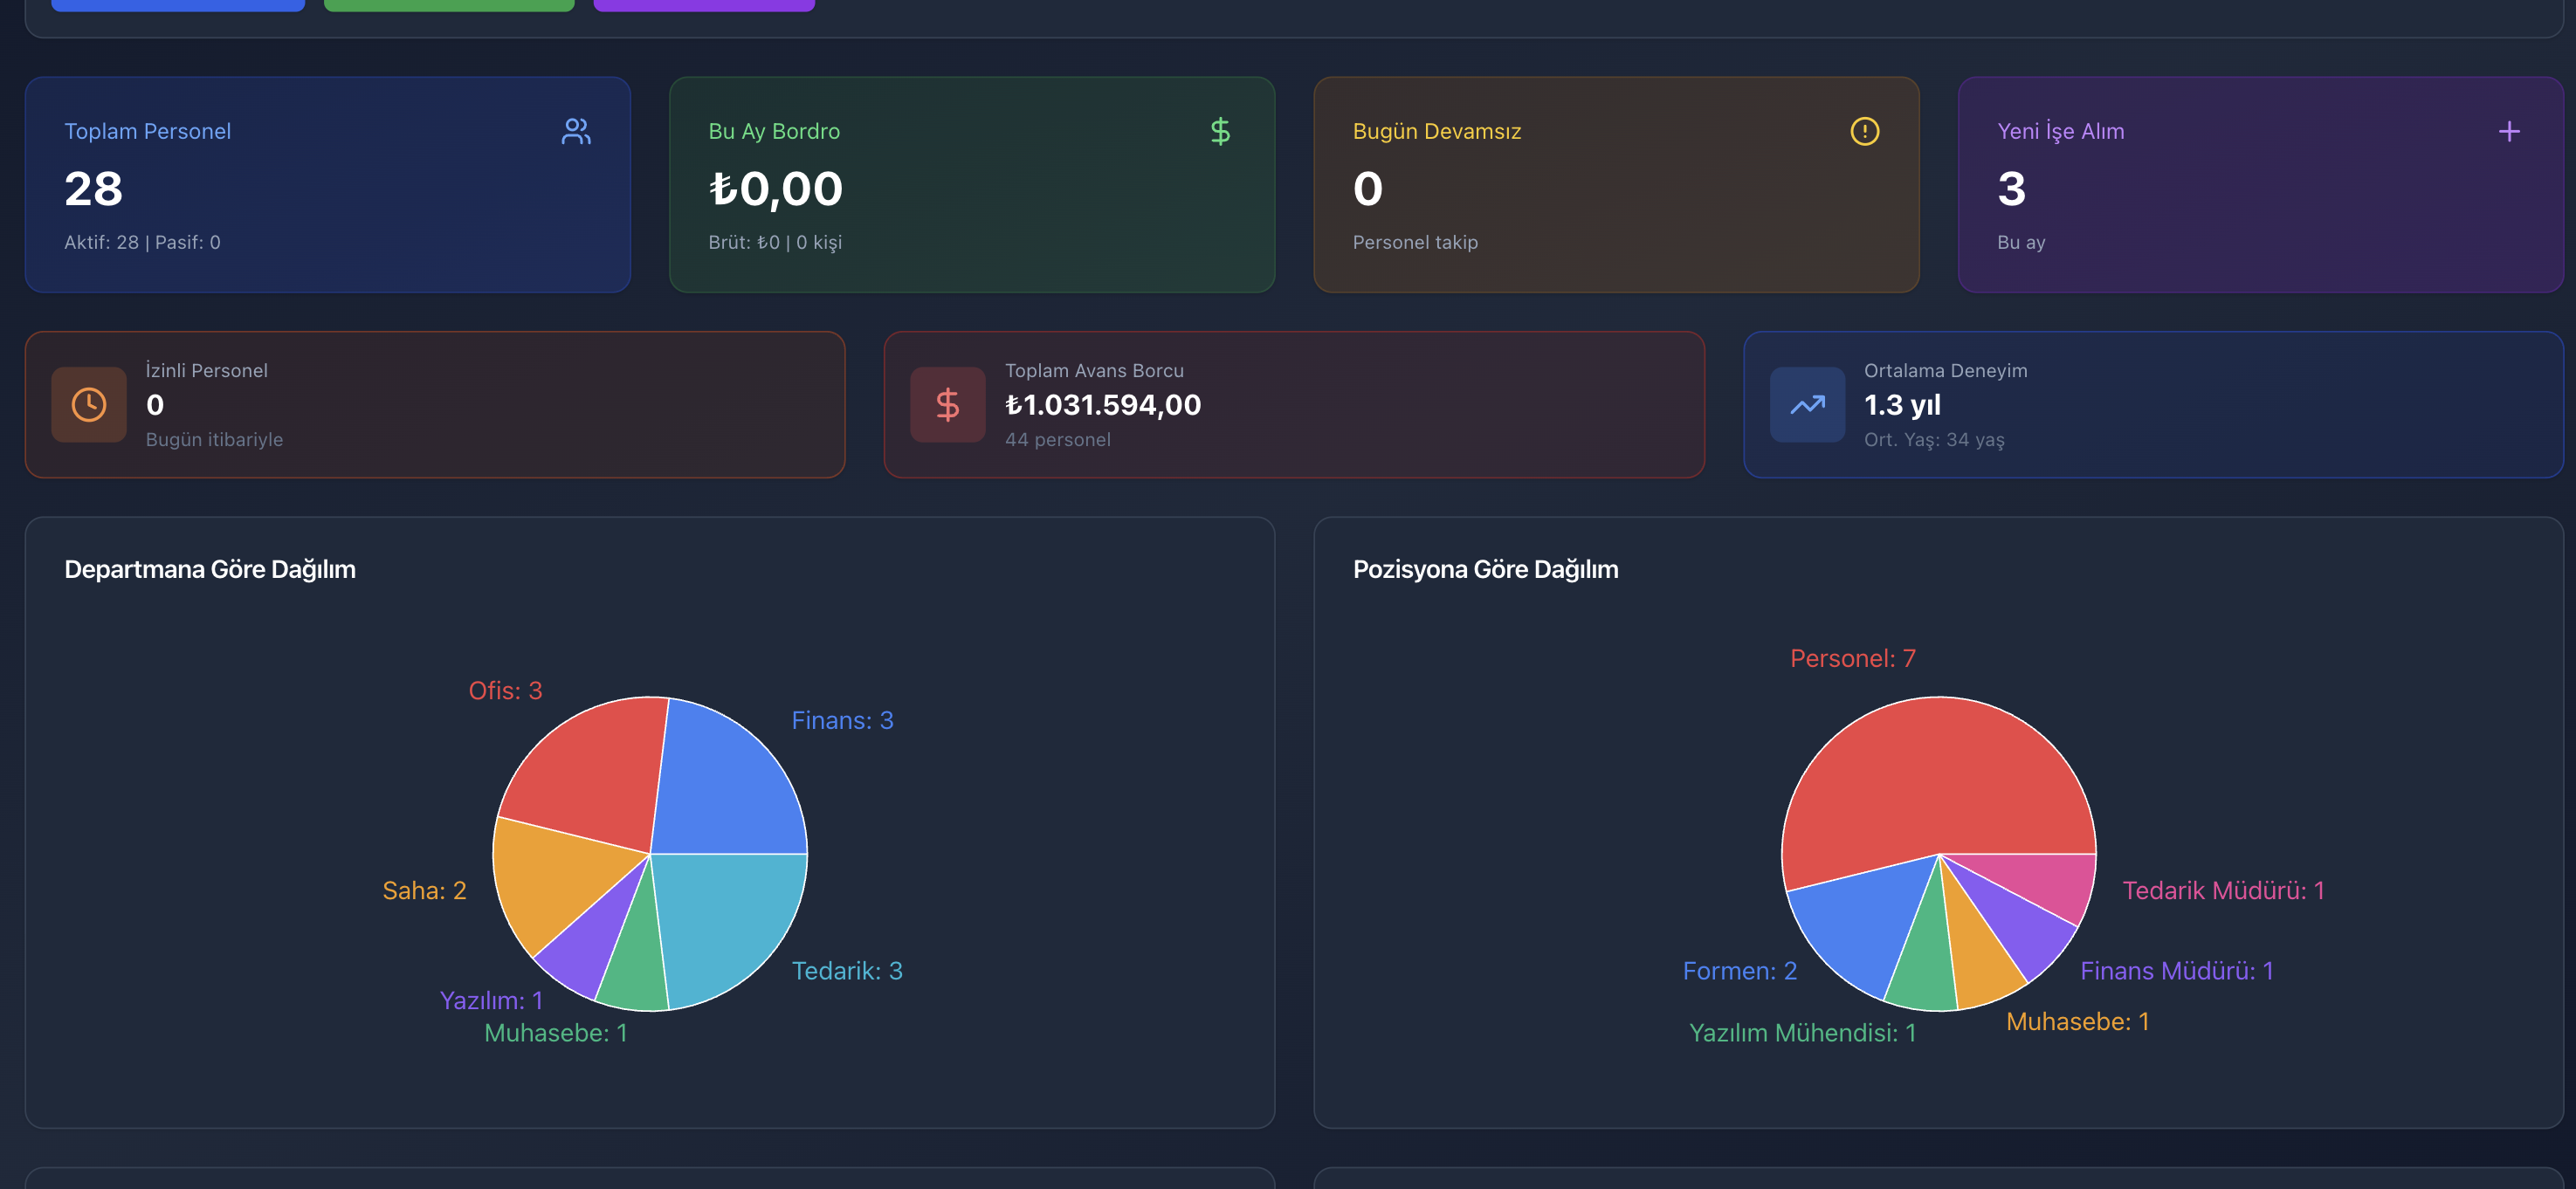This screenshot has width=2576, height=1189.
Task: Click the blue button at the top left
Action: tap(178, 4)
